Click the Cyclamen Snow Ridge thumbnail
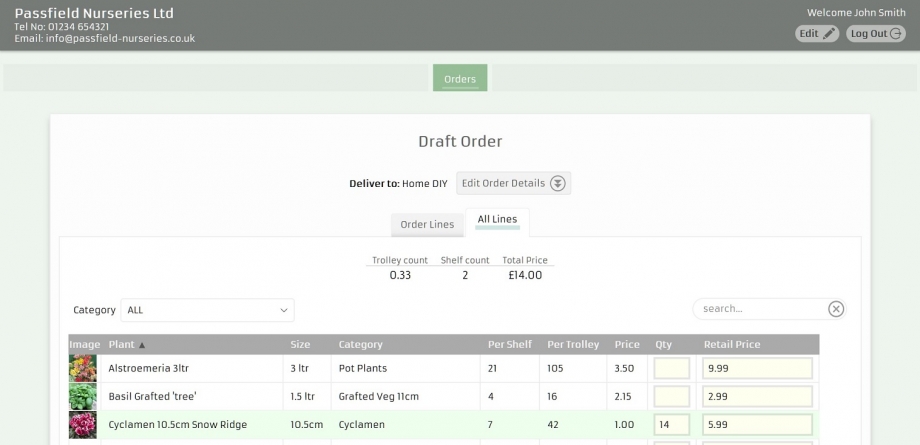This screenshot has height=445, width=920. coord(83,425)
